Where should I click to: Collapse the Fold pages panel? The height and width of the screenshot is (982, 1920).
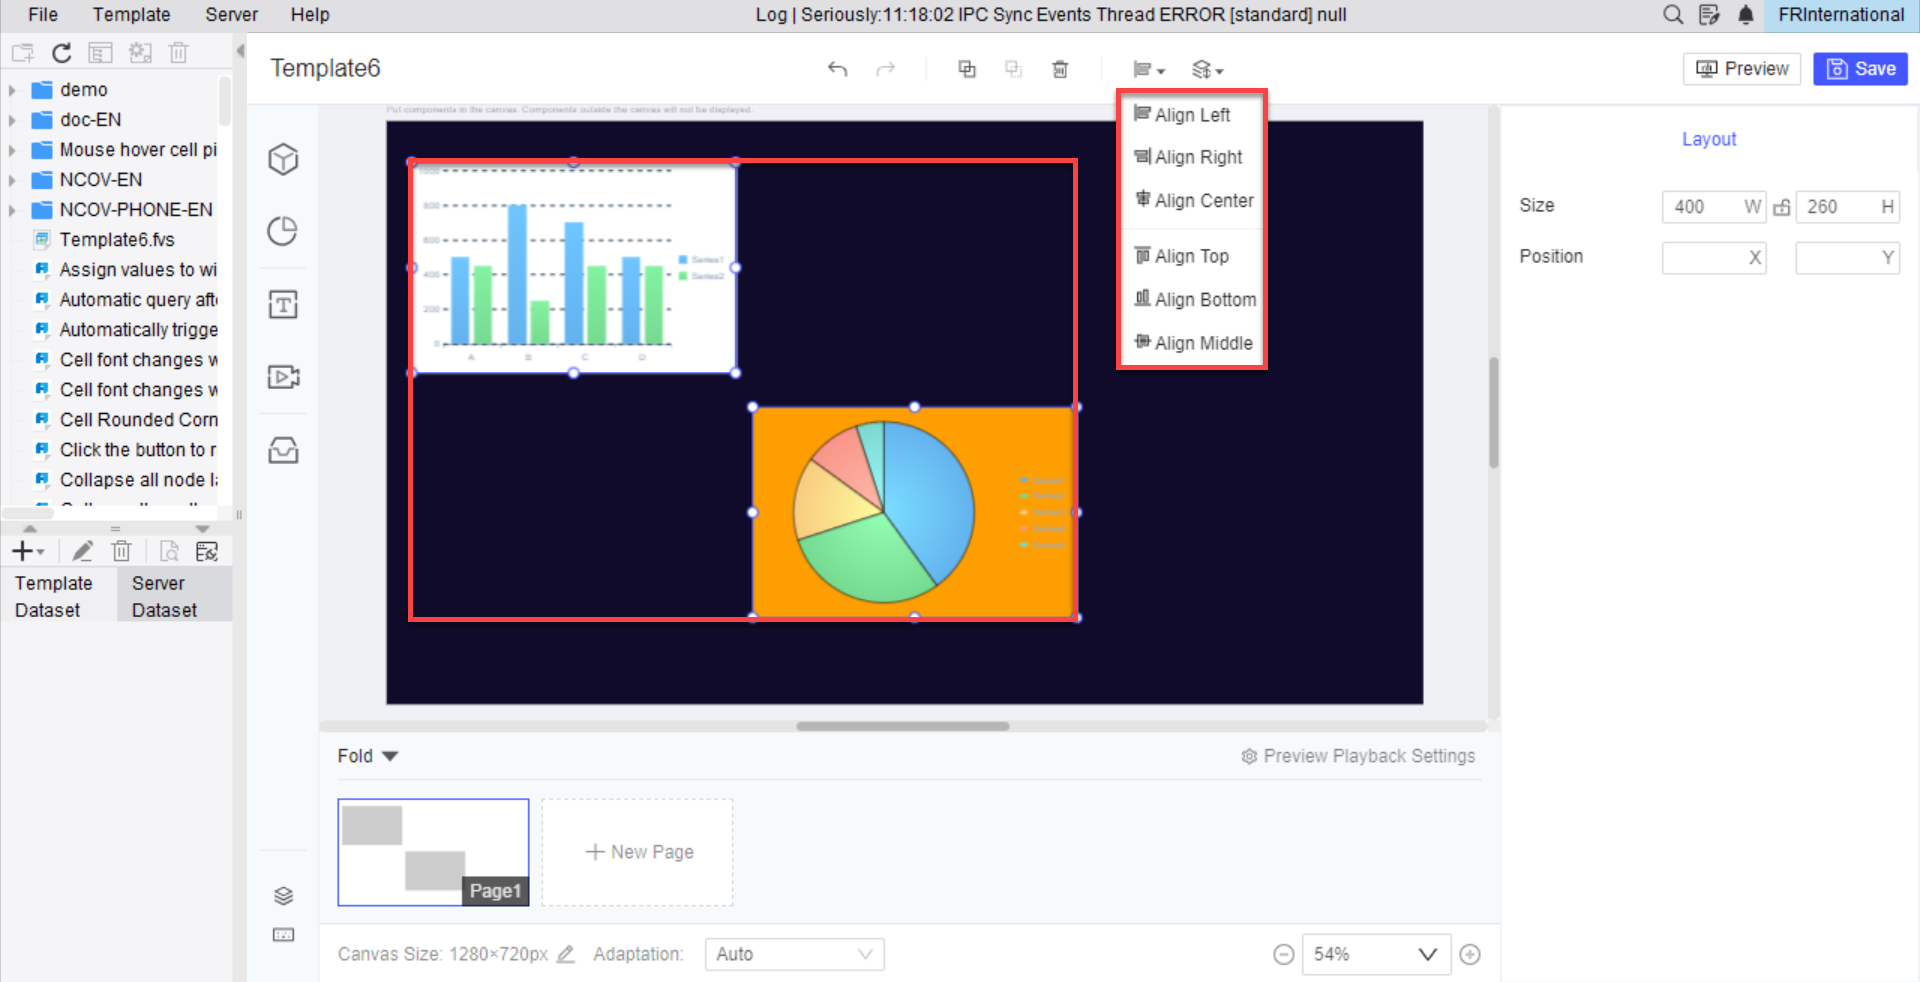(367, 756)
